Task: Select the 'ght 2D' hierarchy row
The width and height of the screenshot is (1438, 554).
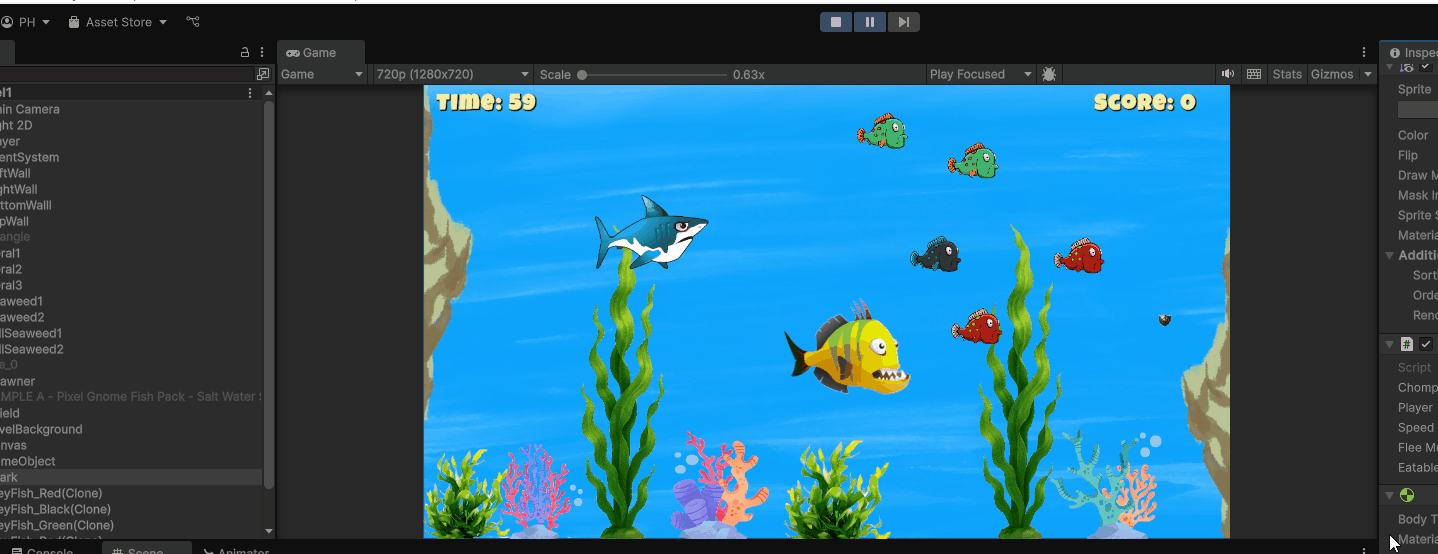Action: point(131,125)
